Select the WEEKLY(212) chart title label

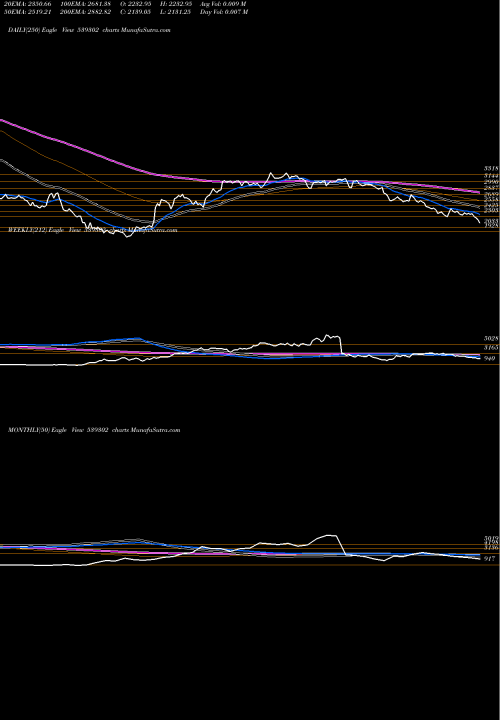coord(92,230)
